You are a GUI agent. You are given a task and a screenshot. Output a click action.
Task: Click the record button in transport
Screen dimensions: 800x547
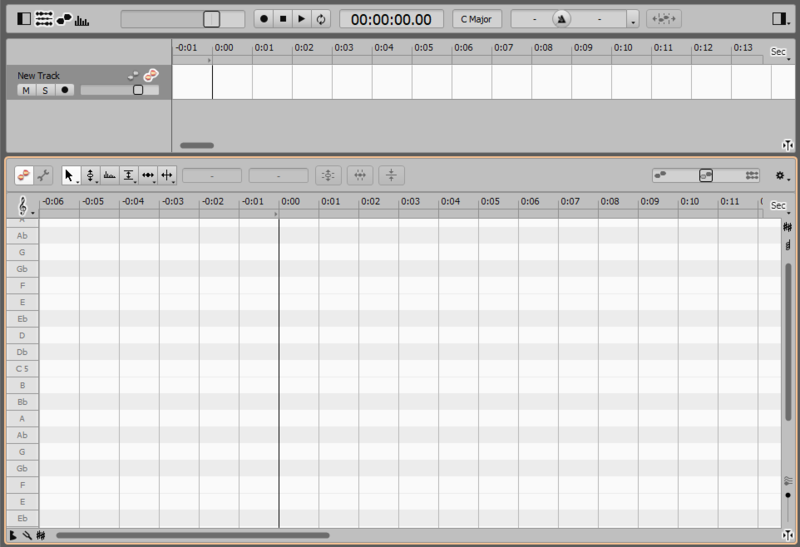coord(264,19)
